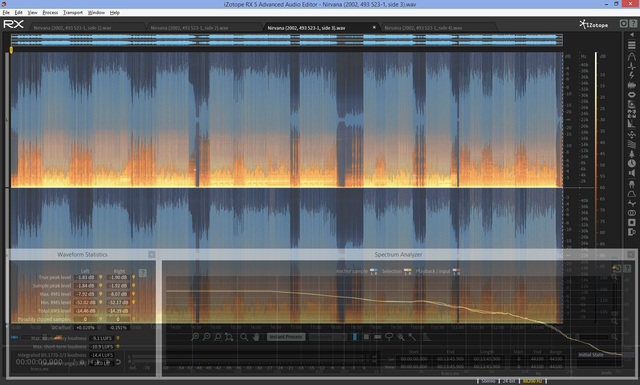Open the clock-shaped Time & Pitch module icon

631,163
